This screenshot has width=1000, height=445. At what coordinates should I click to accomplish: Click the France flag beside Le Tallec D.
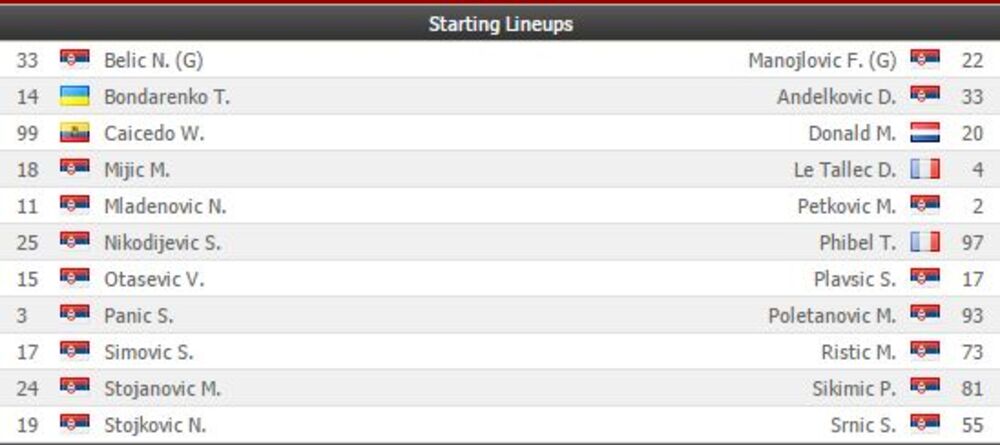[925, 170]
